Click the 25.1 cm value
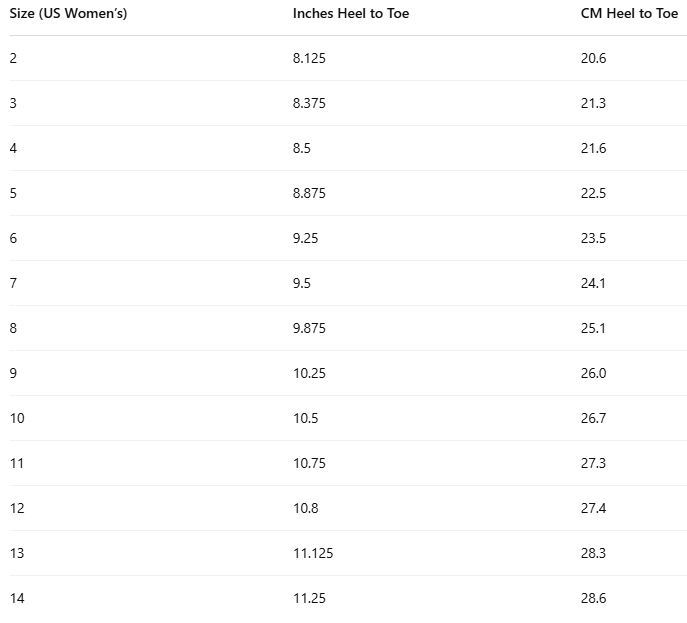Screen dimensions: 687x623 coord(593,328)
